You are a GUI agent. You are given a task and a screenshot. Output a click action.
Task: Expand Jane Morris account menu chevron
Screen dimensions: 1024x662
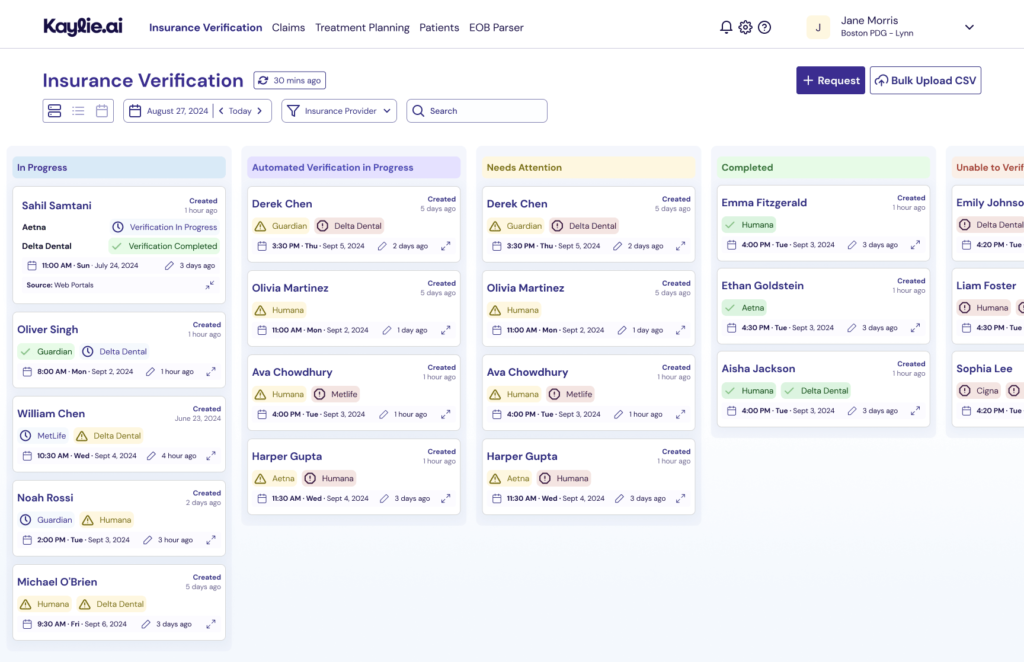coord(968,28)
